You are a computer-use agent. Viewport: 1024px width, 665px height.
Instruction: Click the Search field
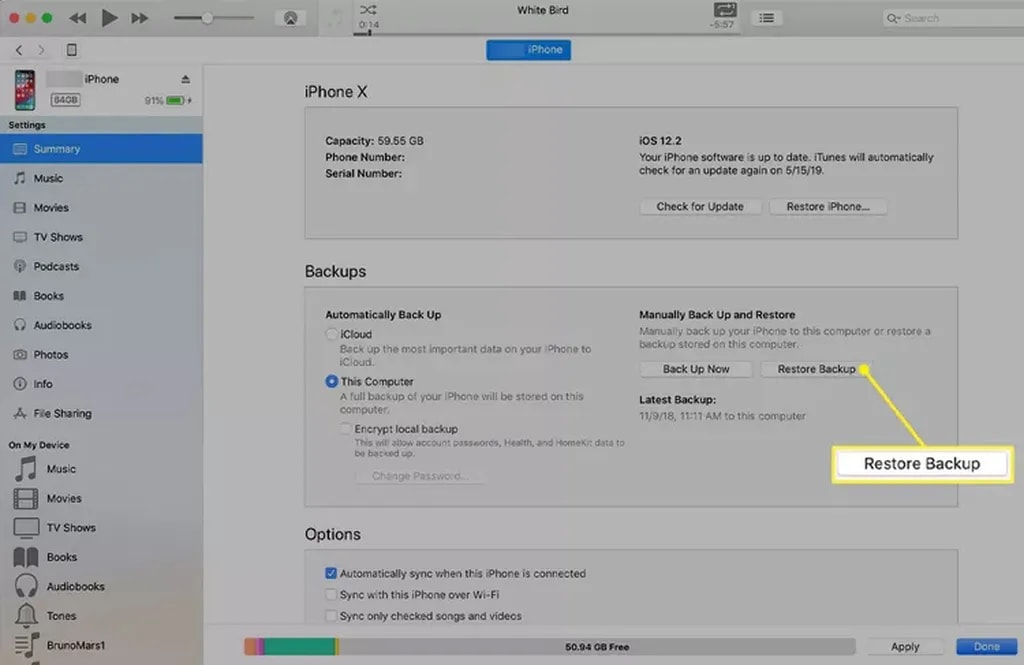(950, 18)
